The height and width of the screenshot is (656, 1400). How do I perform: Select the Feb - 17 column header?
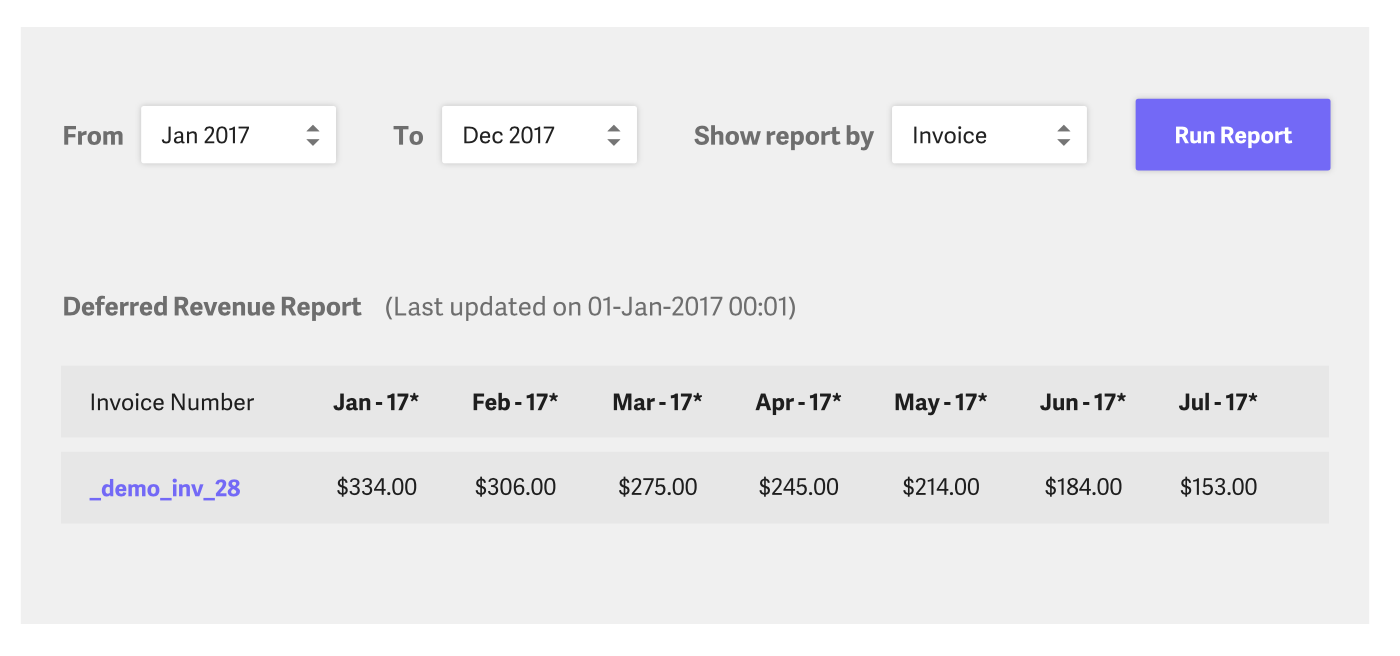pos(515,402)
